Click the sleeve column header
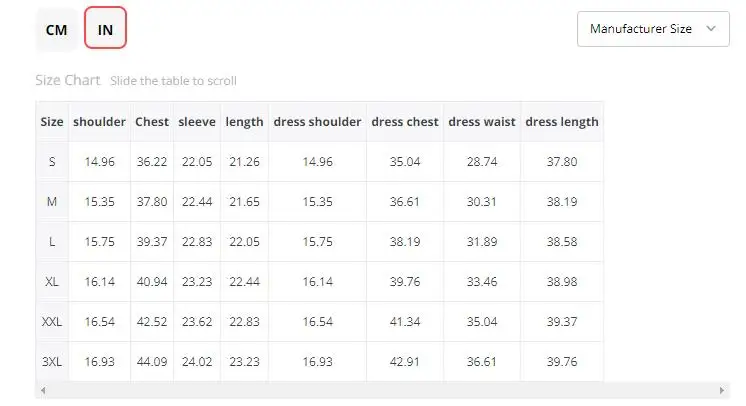This screenshot has height=406, width=746. coord(197,122)
